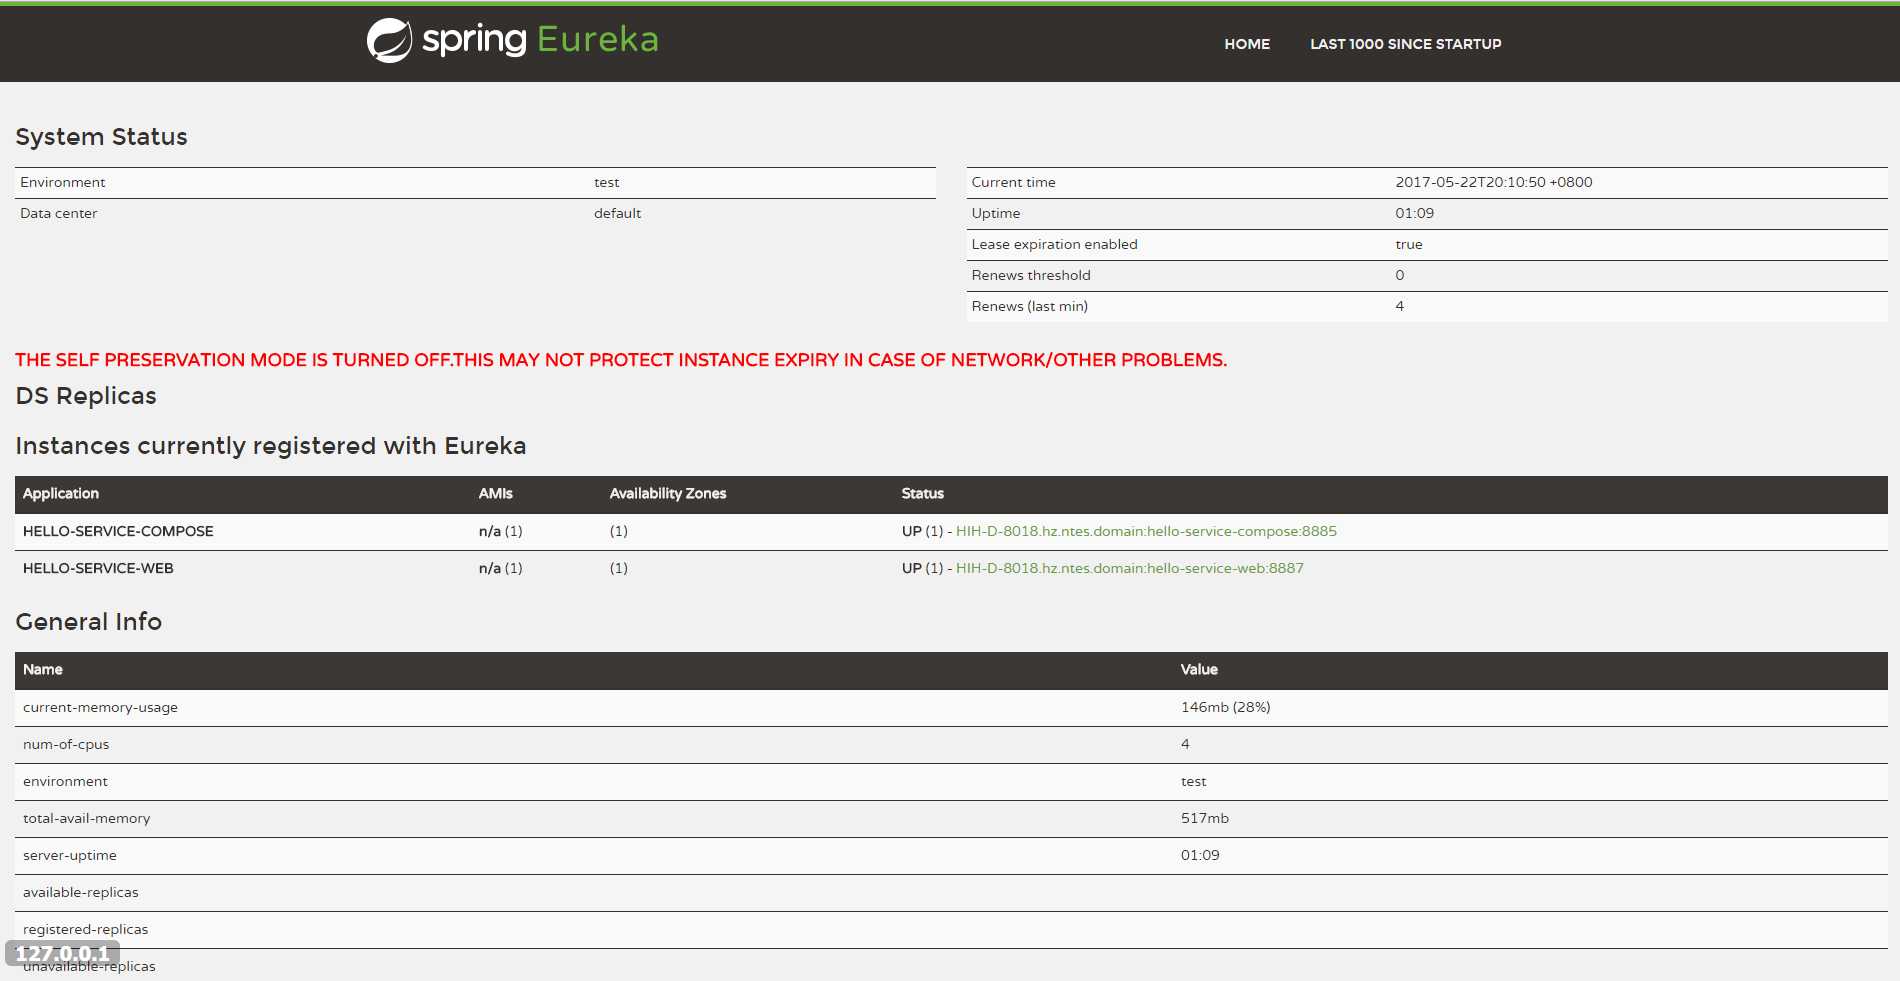This screenshot has width=1900, height=981.
Task: Click the num-of-cpus row name
Action: click(66, 744)
